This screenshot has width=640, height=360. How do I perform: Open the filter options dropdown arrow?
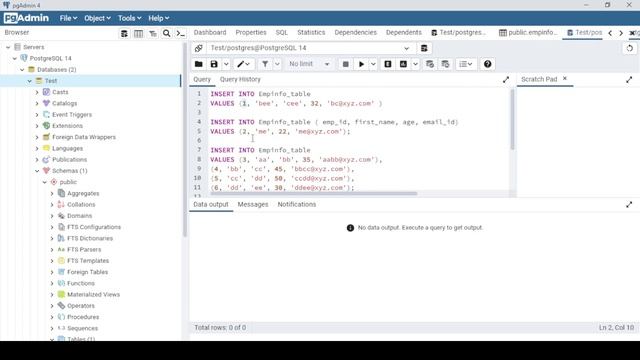pyautogui.click(x=277, y=64)
